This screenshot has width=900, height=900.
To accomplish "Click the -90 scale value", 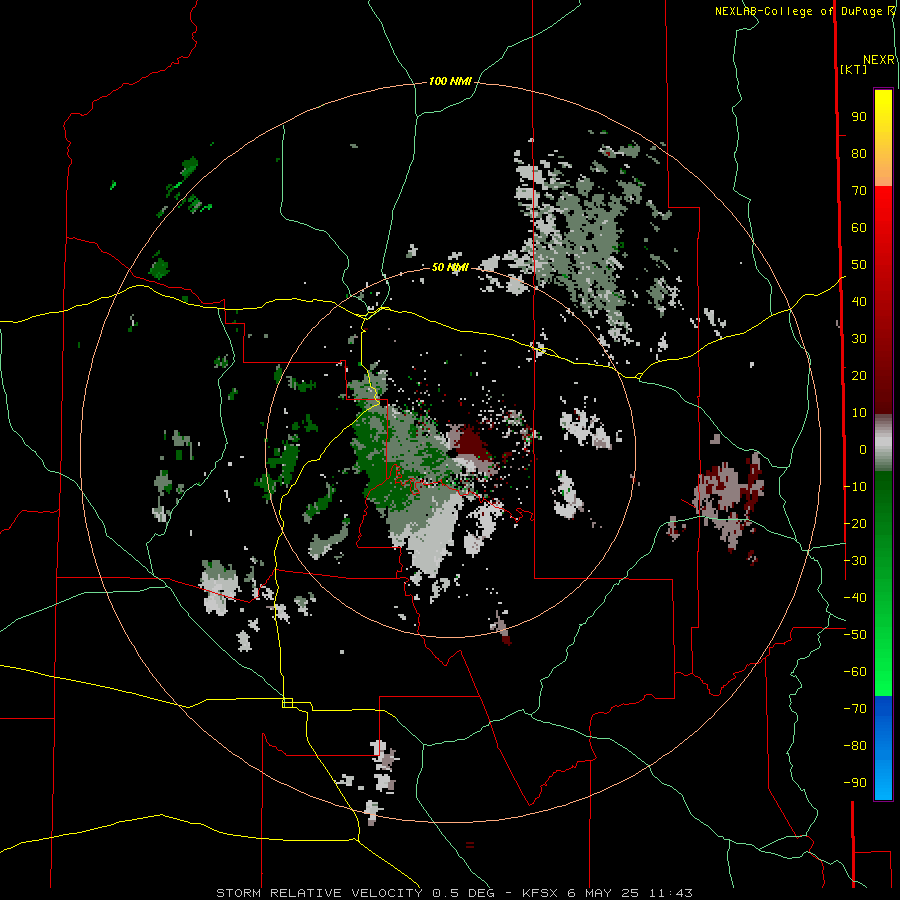I will 855,783.
